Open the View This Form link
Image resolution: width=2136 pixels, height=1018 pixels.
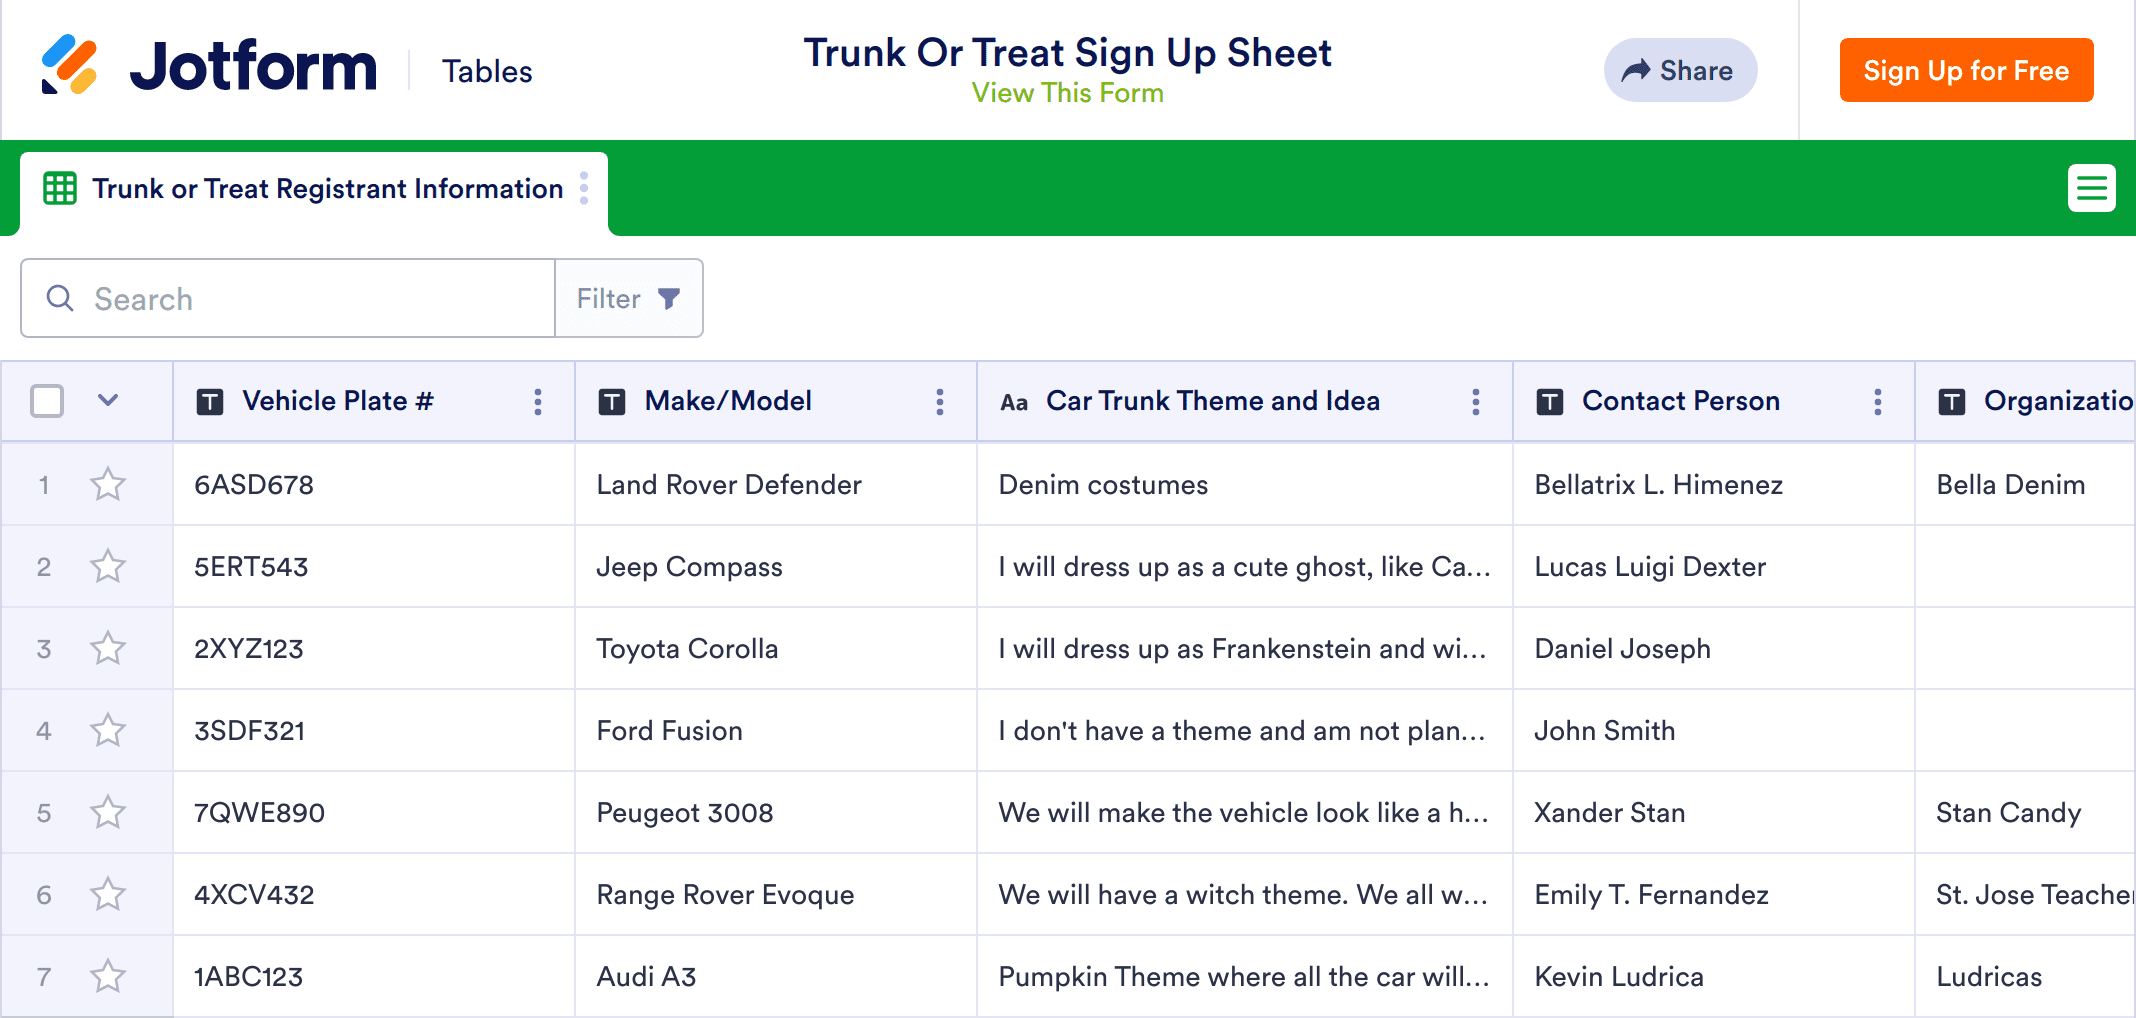[1067, 93]
